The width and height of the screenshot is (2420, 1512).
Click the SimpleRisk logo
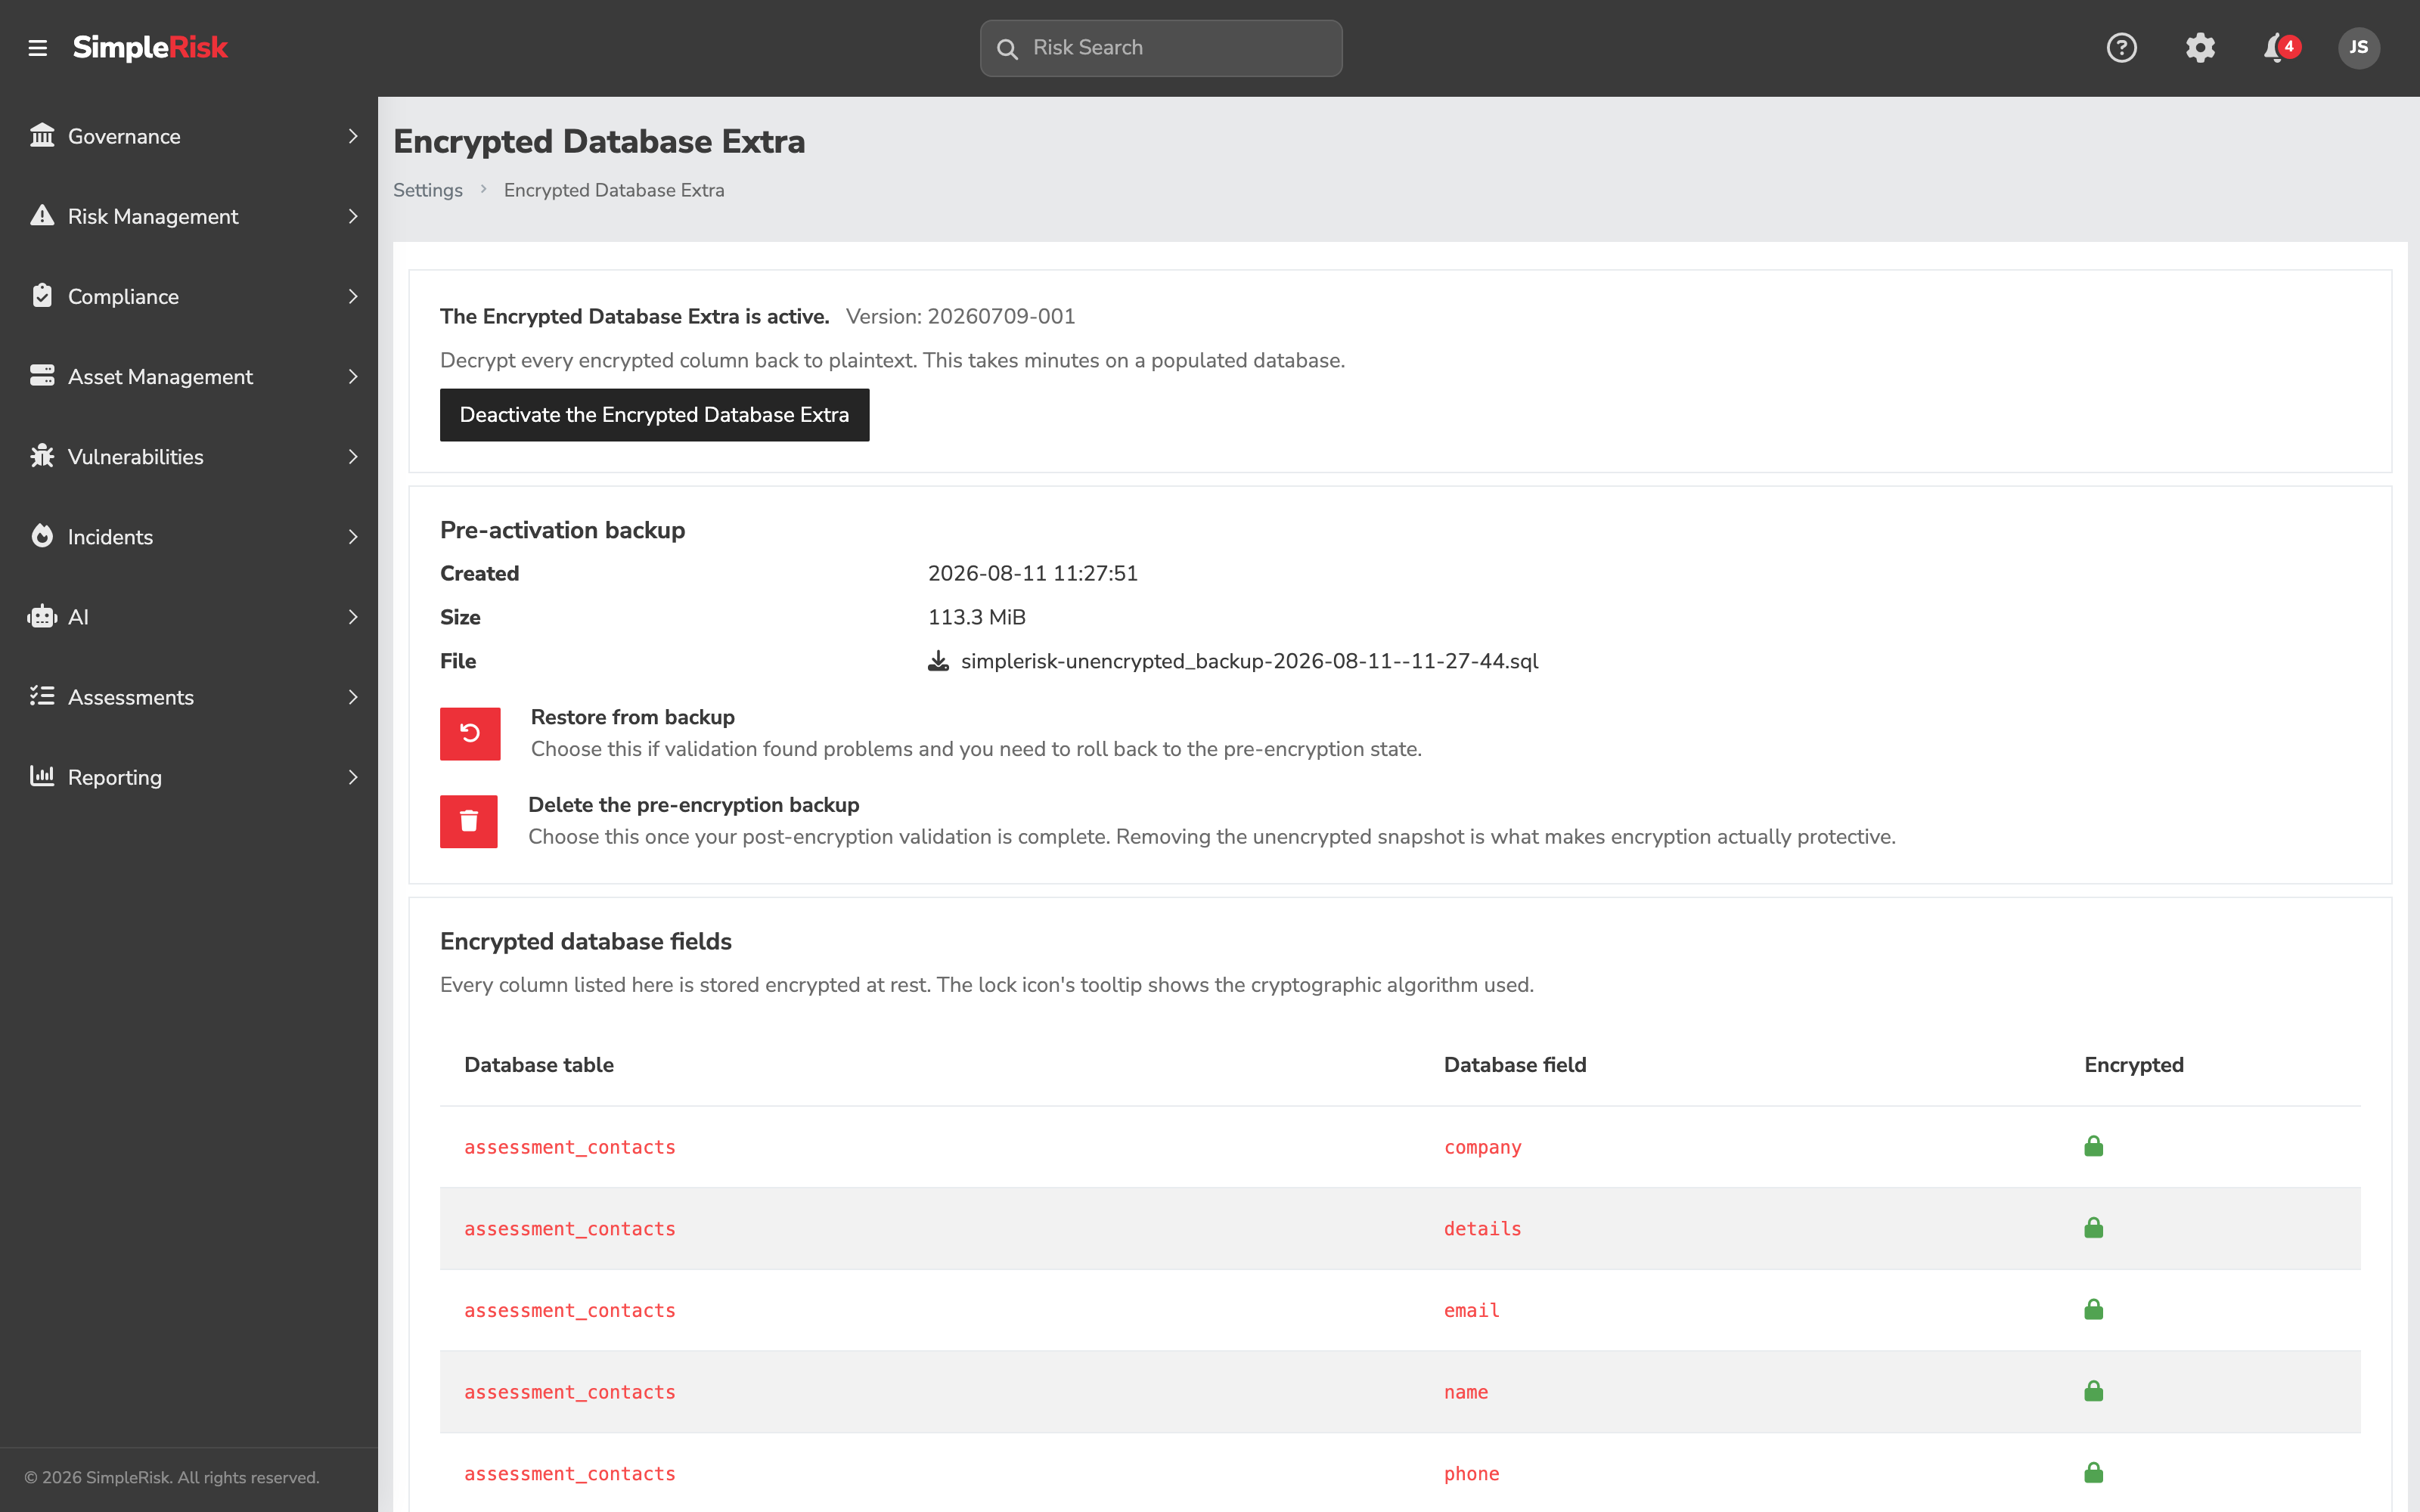pyautogui.click(x=150, y=47)
